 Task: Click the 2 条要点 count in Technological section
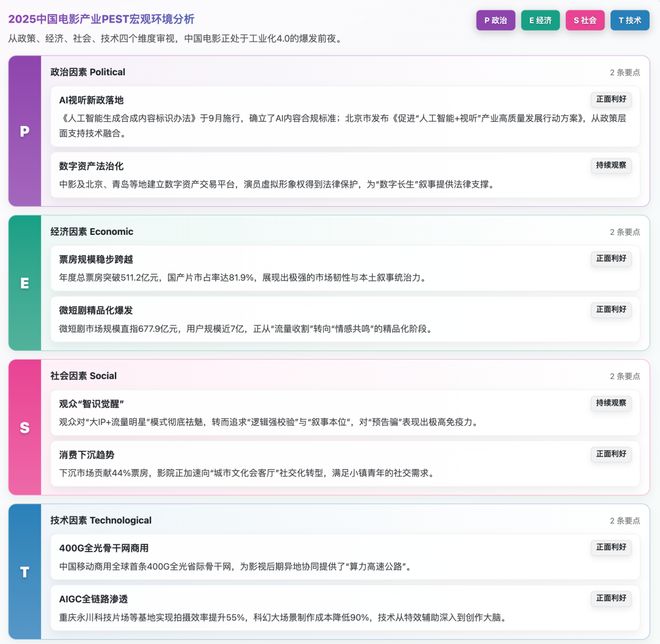pos(625,521)
